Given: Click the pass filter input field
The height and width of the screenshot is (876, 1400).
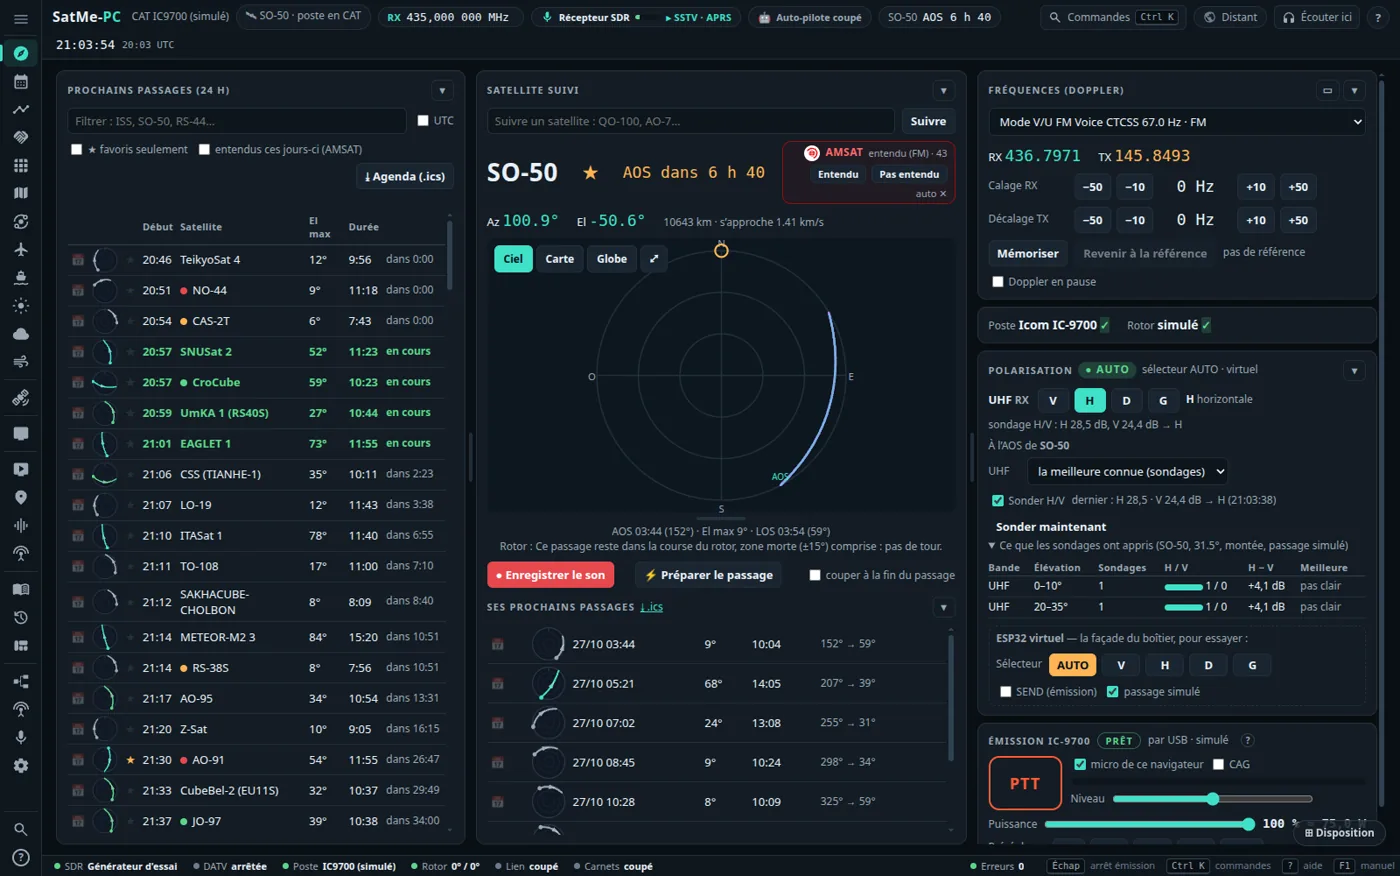Looking at the screenshot, I should [x=237, y=121].
